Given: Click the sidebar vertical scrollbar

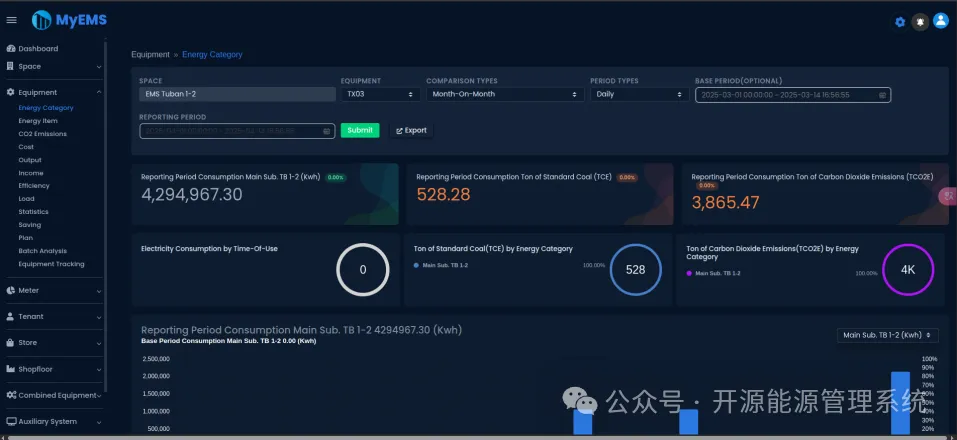Looking at the screenshot, I should tap(105, 217).
